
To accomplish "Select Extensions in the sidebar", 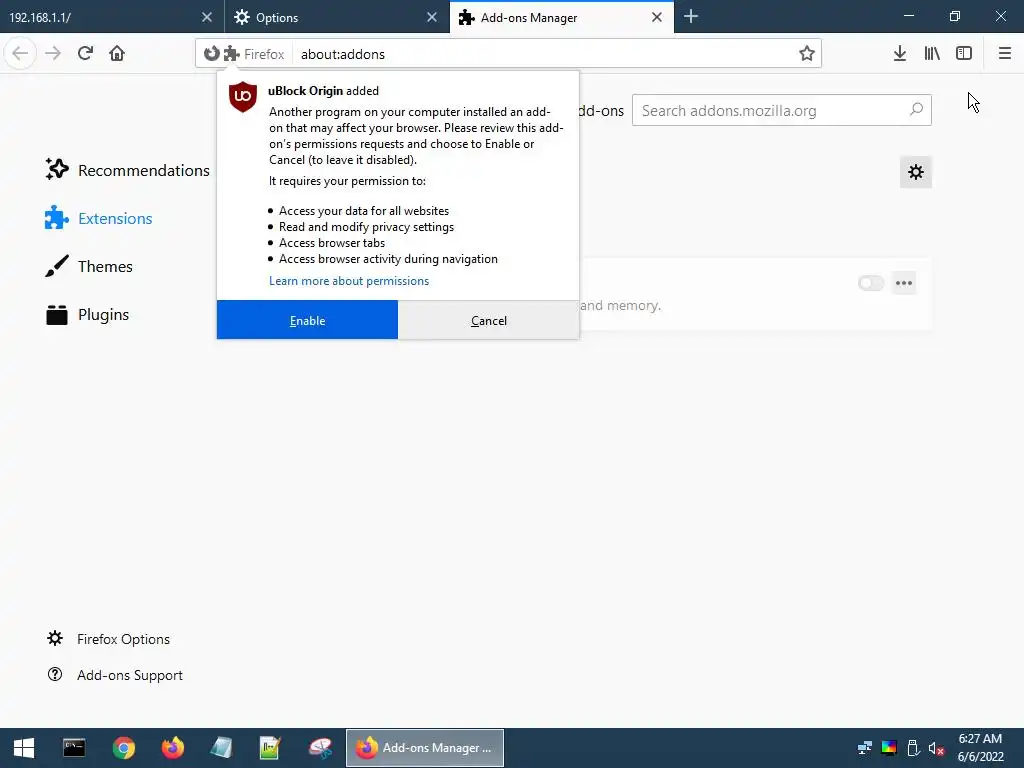I will pos(99,218).
